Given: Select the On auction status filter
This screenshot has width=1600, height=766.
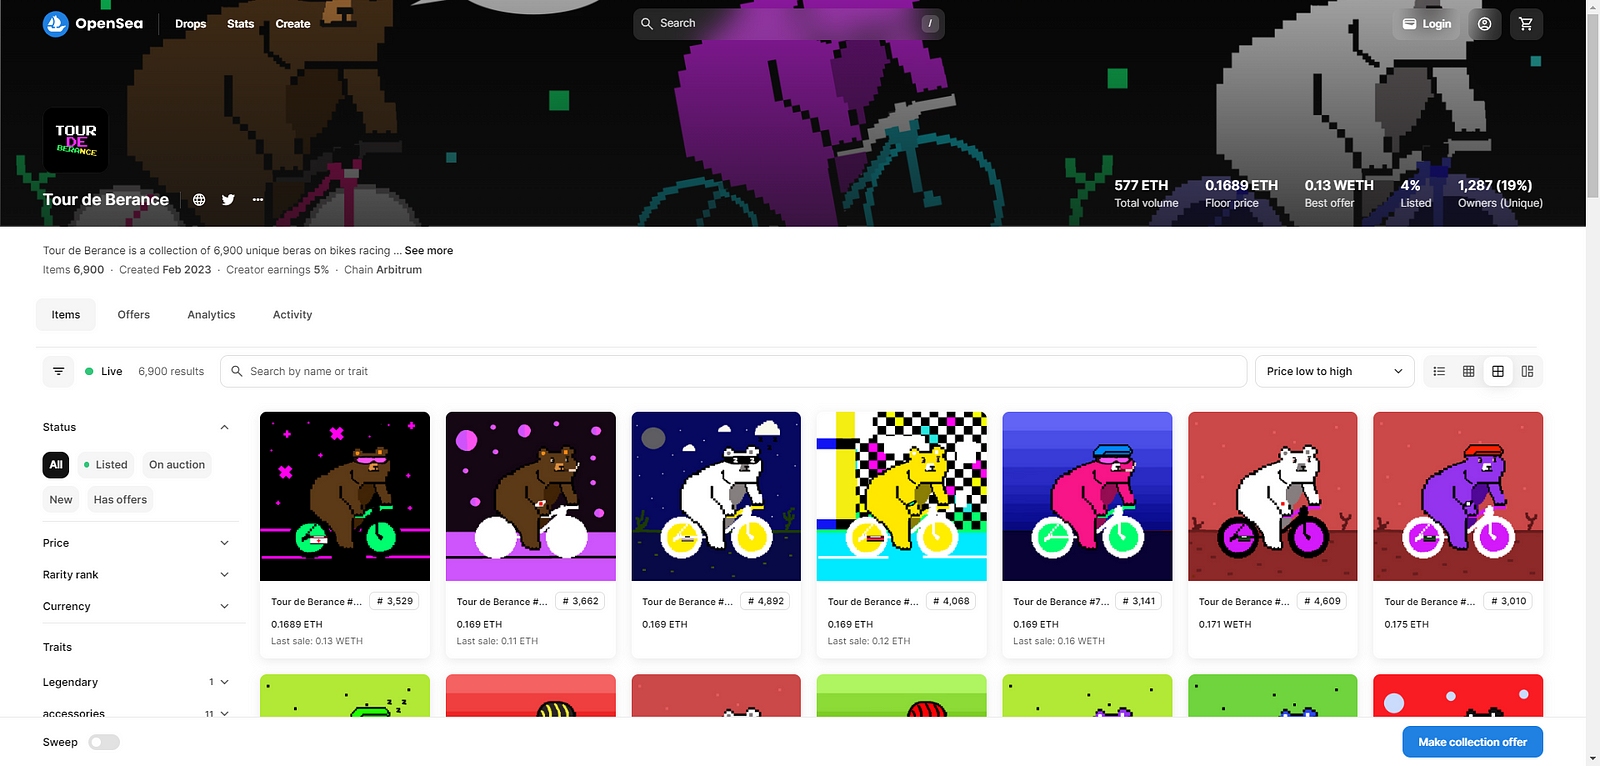Looking at the screenshot, I should coord(177,465).
